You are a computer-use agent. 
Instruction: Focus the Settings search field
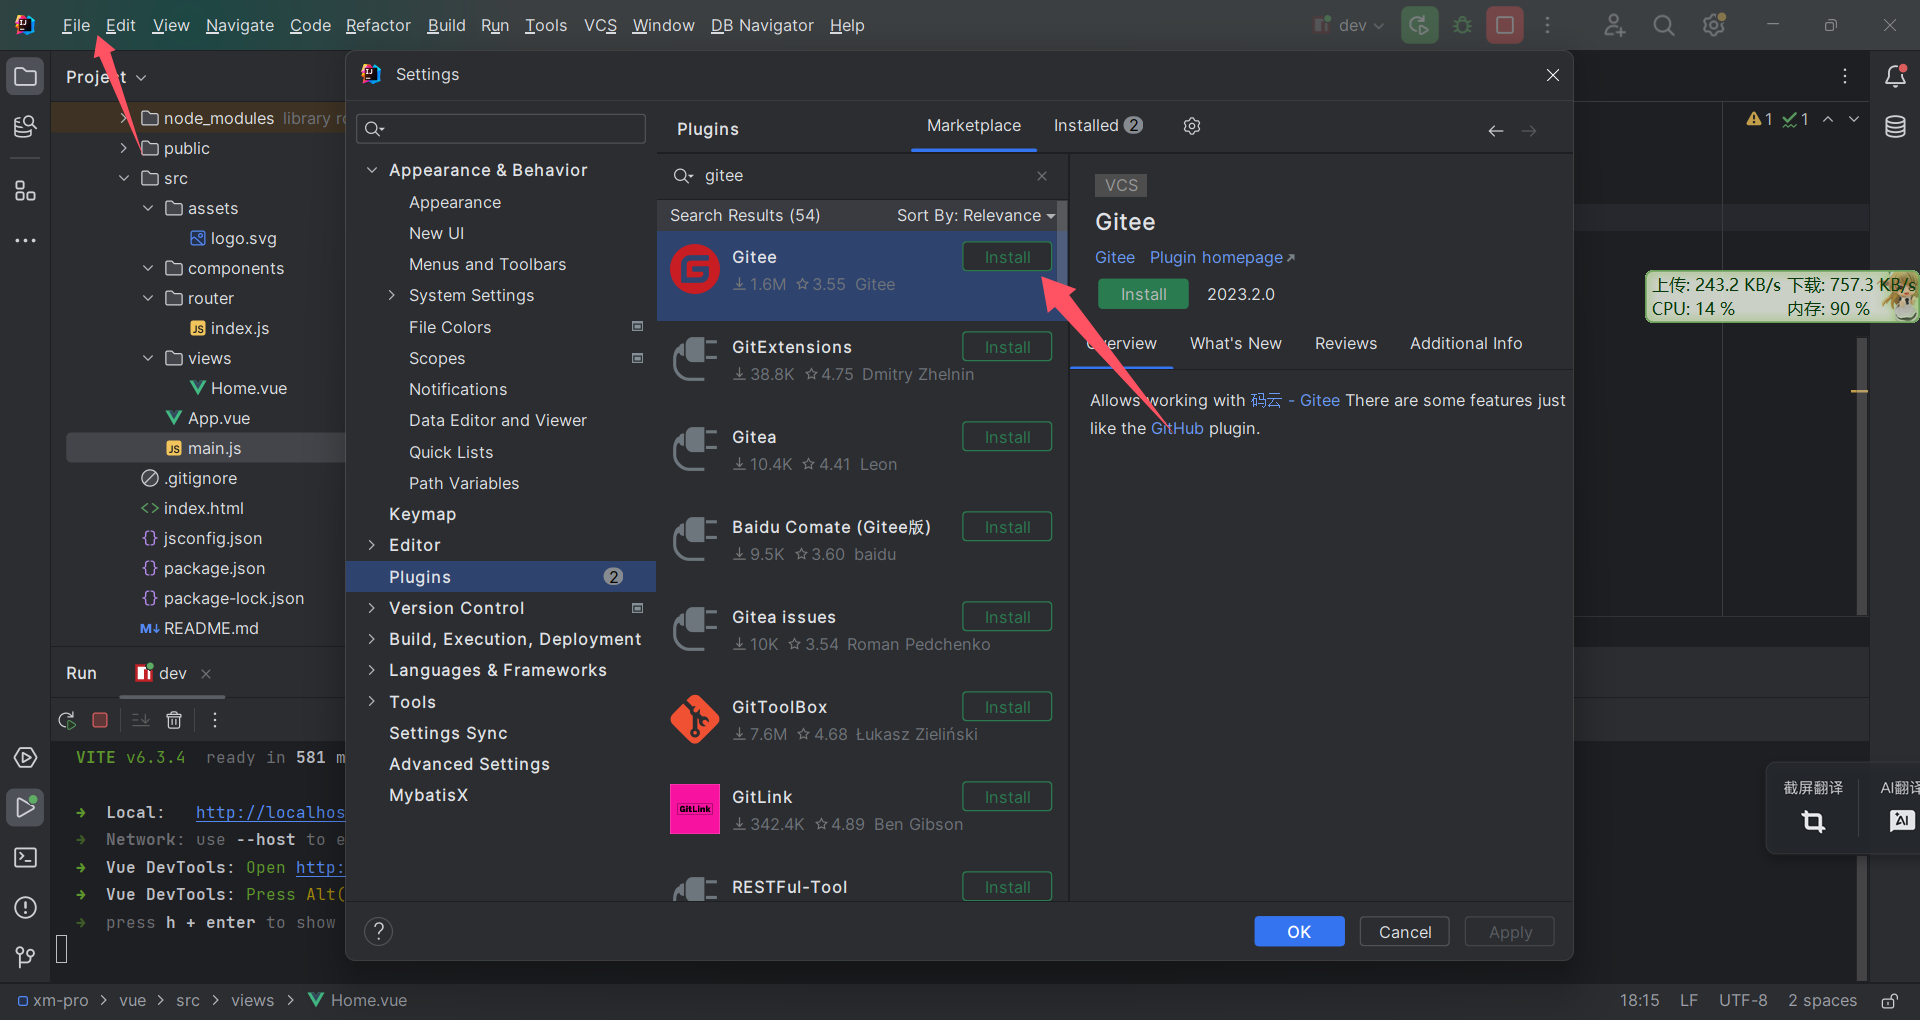pyautogui.click(x=501, y=128)
